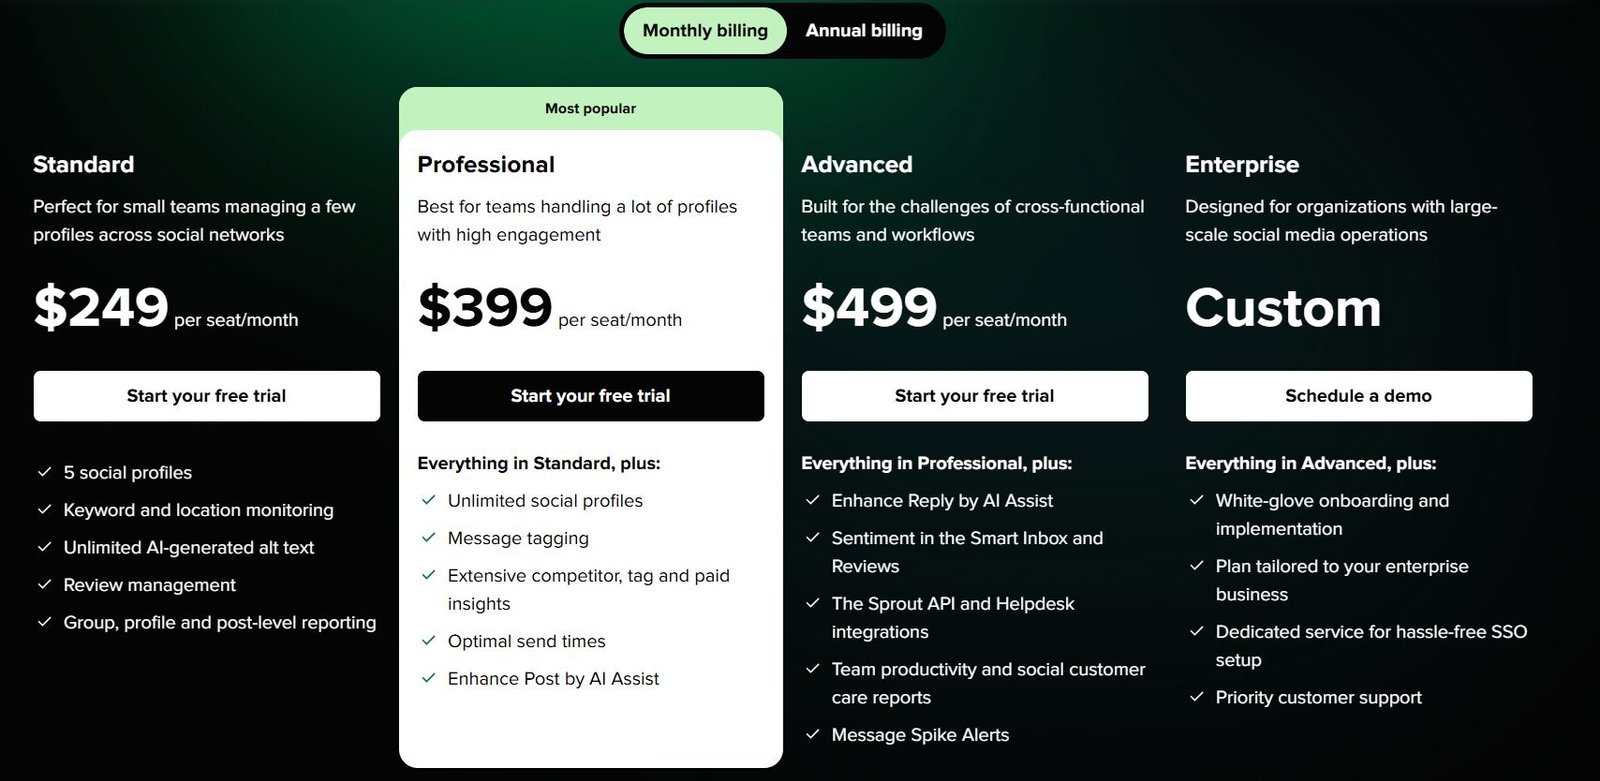Click the Most popular badge
This screenshot has height=781, width=1600.
coord(591,108)
